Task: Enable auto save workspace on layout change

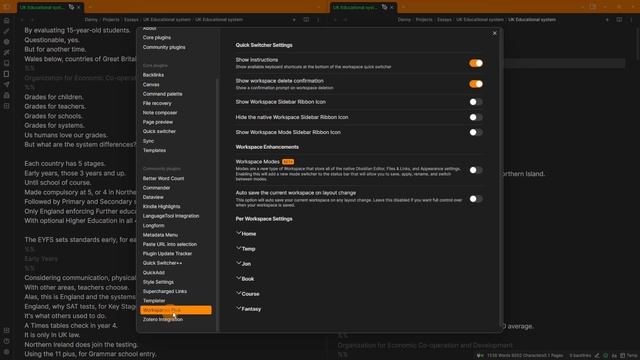Action: pyautogui.click(x=476, y=199)
